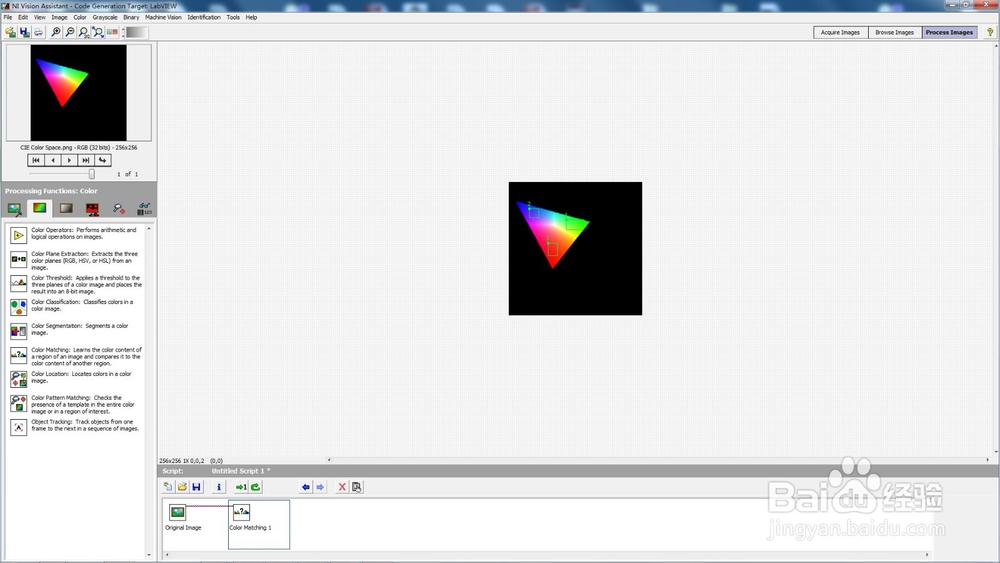Click the gray gradient palette in the toolbar
The image size is (1000, 563).
coord(136,32)
